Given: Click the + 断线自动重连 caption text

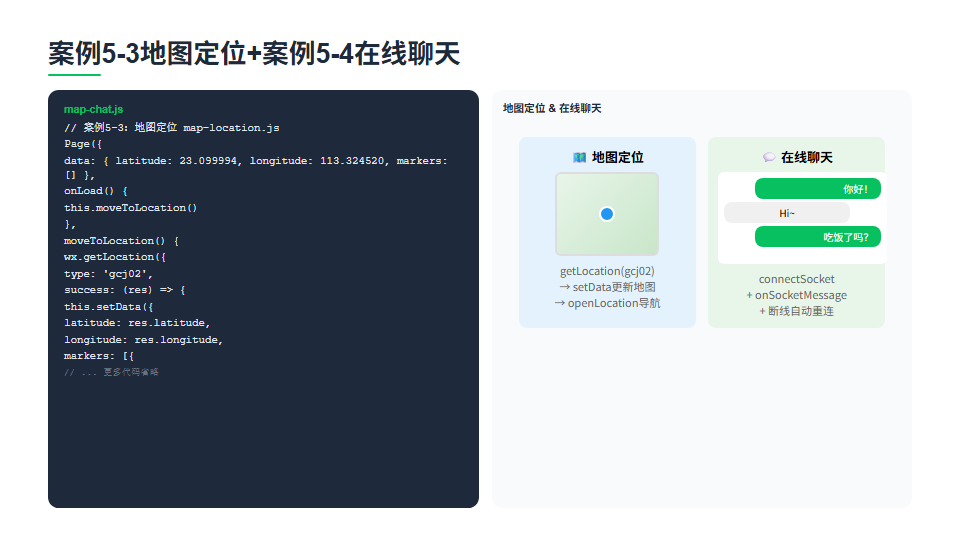Looking at the screenshot, I should click(x=797, y=311).
